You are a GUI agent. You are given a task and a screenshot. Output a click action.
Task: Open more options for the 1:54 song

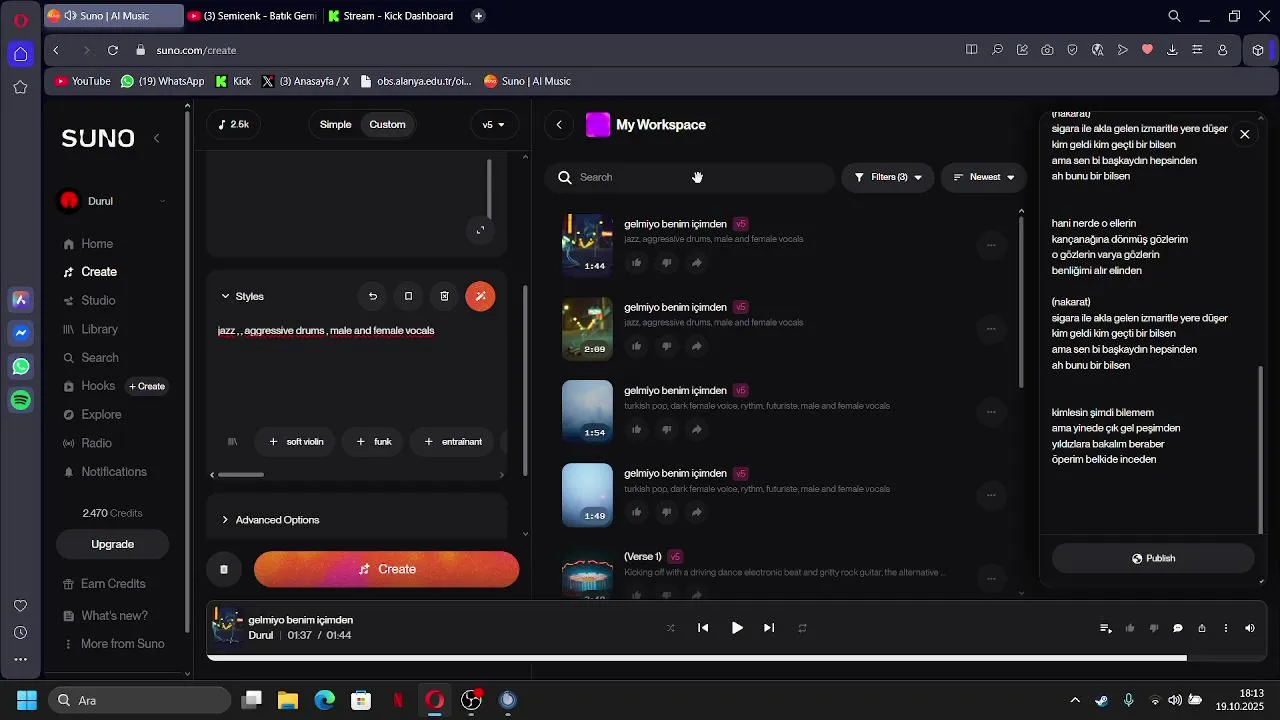coord(991,412)
